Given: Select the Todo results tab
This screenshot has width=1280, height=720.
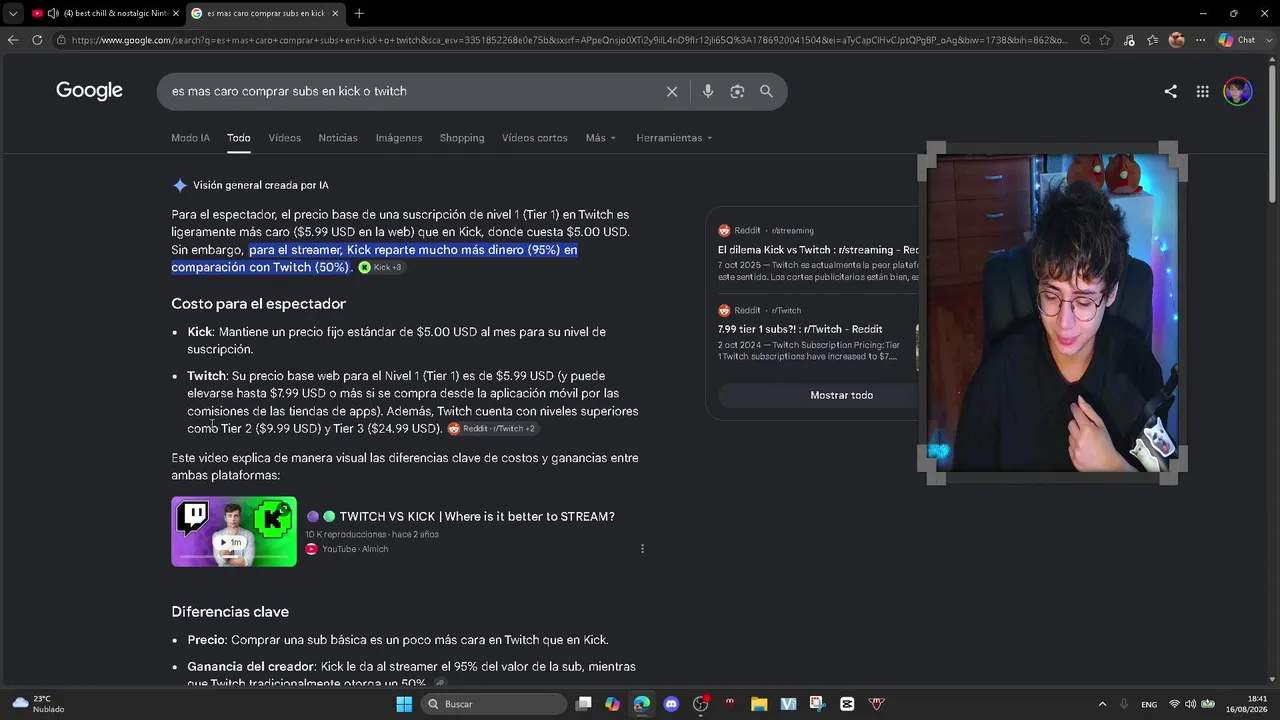Looking at the screenshot, I should point(238,138).
